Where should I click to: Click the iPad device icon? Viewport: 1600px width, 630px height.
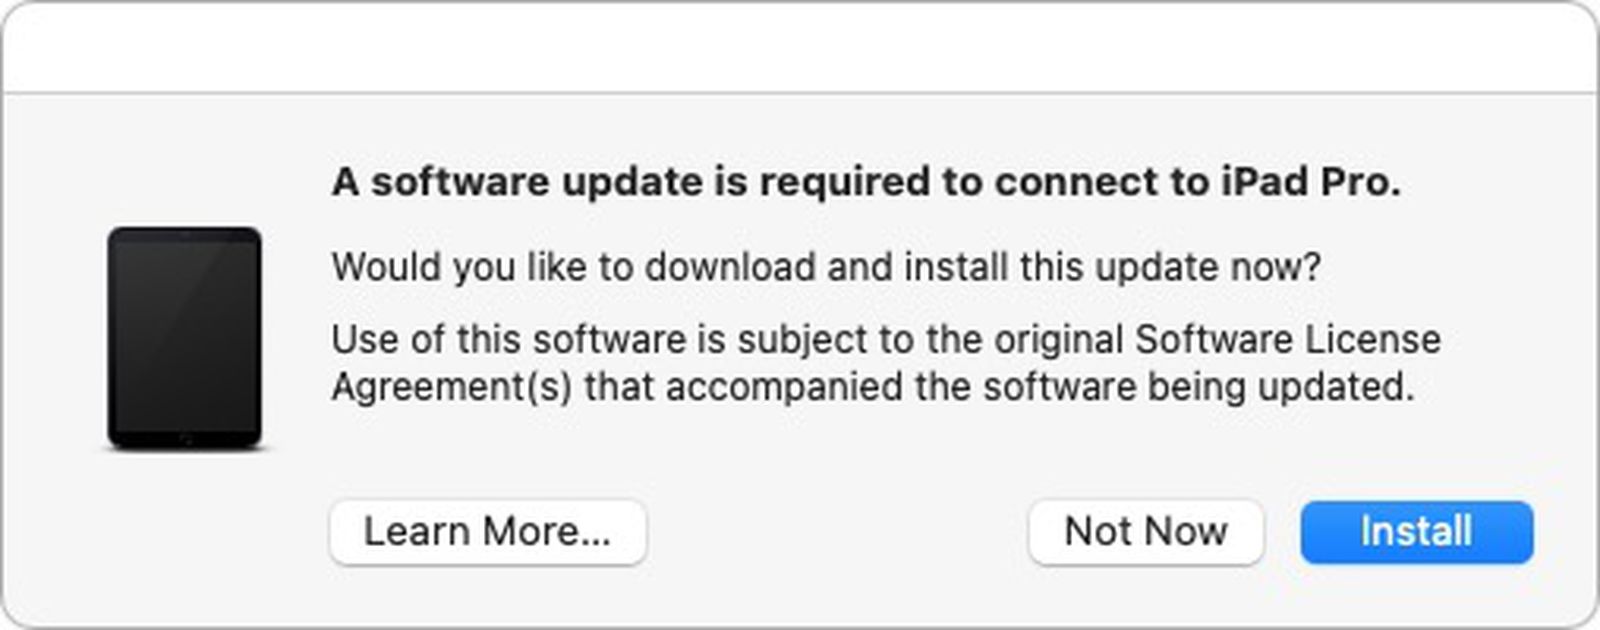point(185,338)
